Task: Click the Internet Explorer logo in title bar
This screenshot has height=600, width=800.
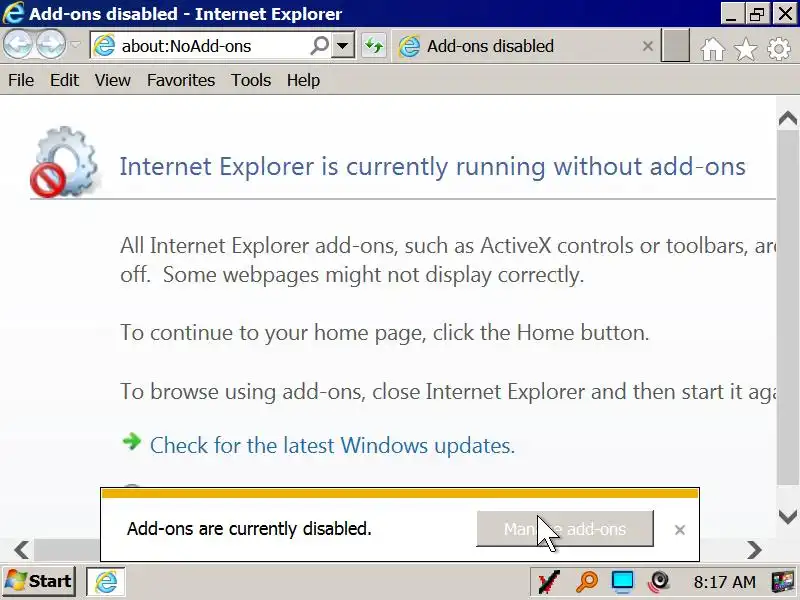Action: pos(13,13)
